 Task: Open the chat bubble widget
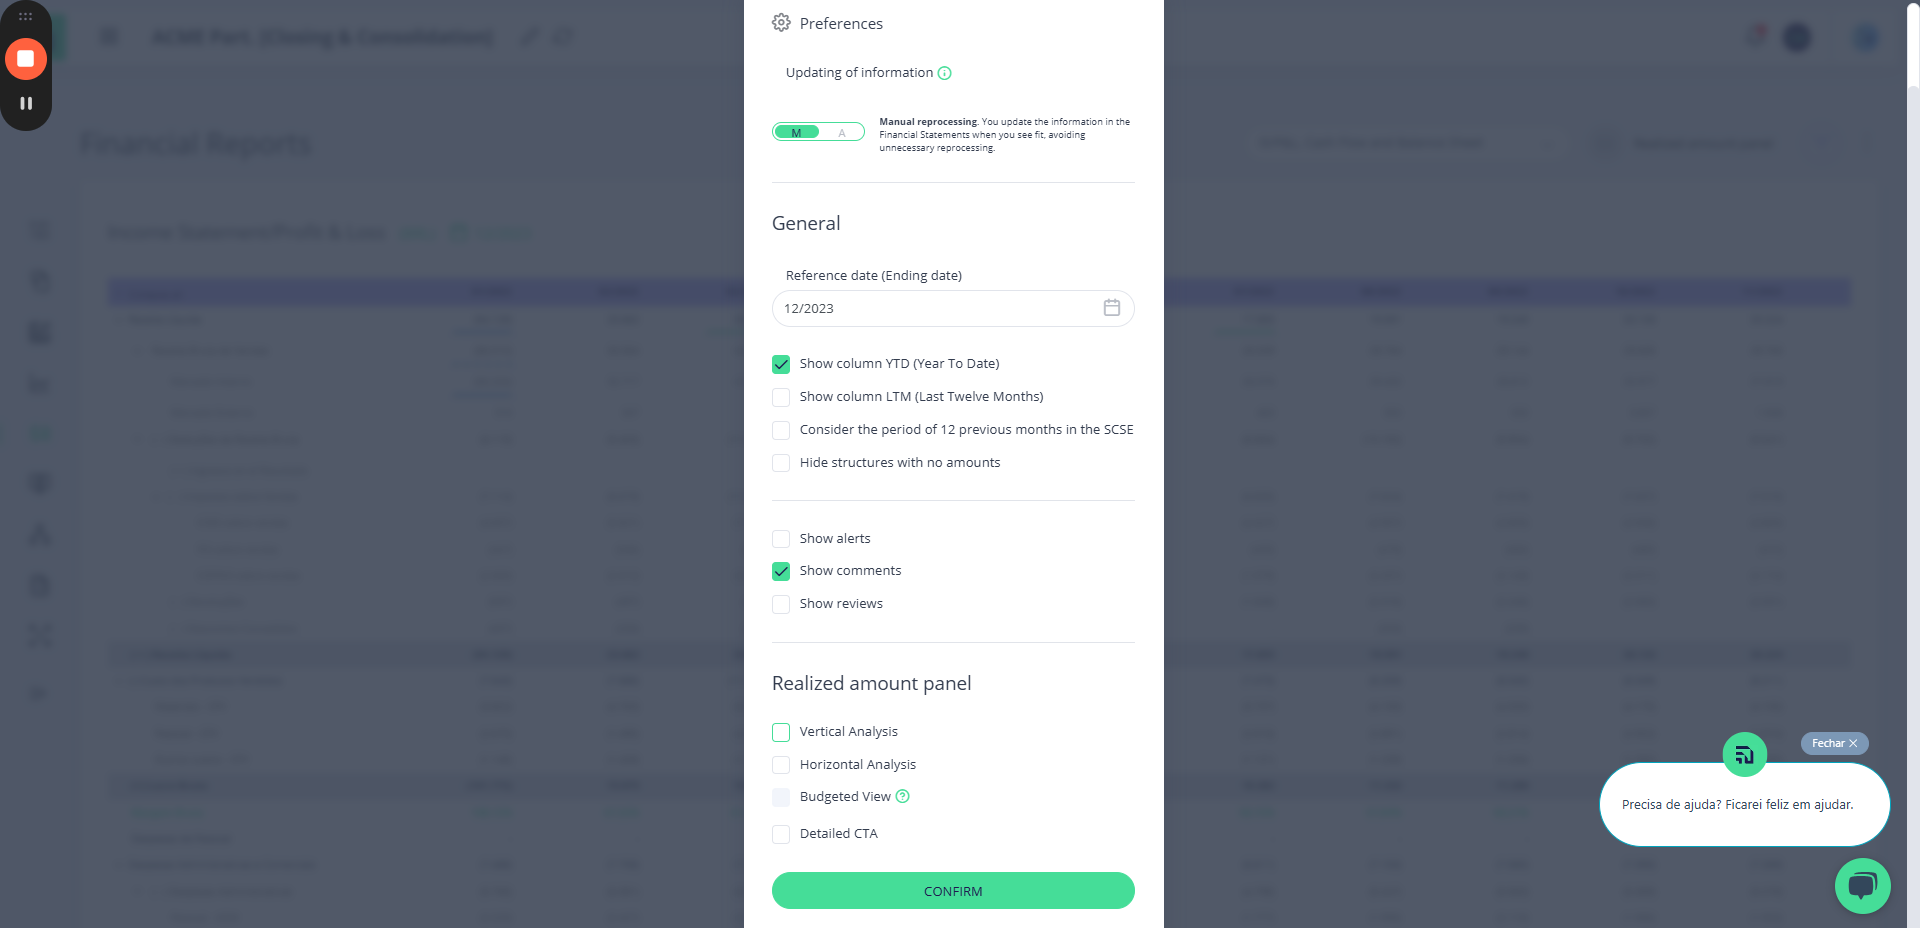coord(1862,885)
